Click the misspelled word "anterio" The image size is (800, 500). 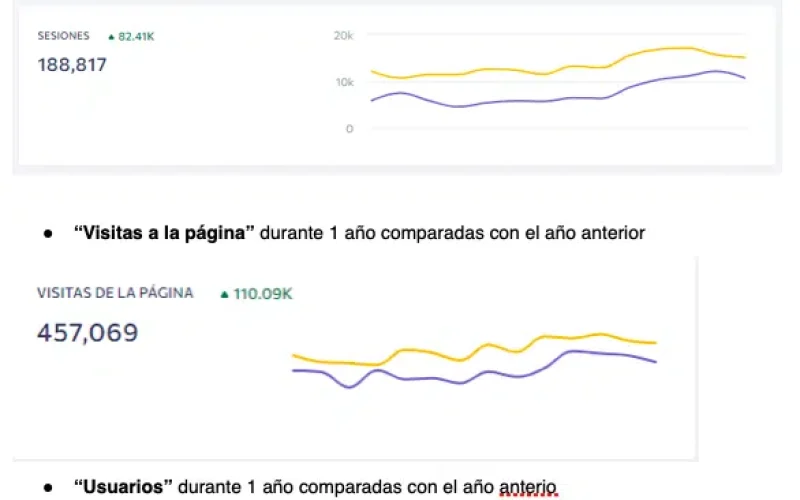(528, 487)
